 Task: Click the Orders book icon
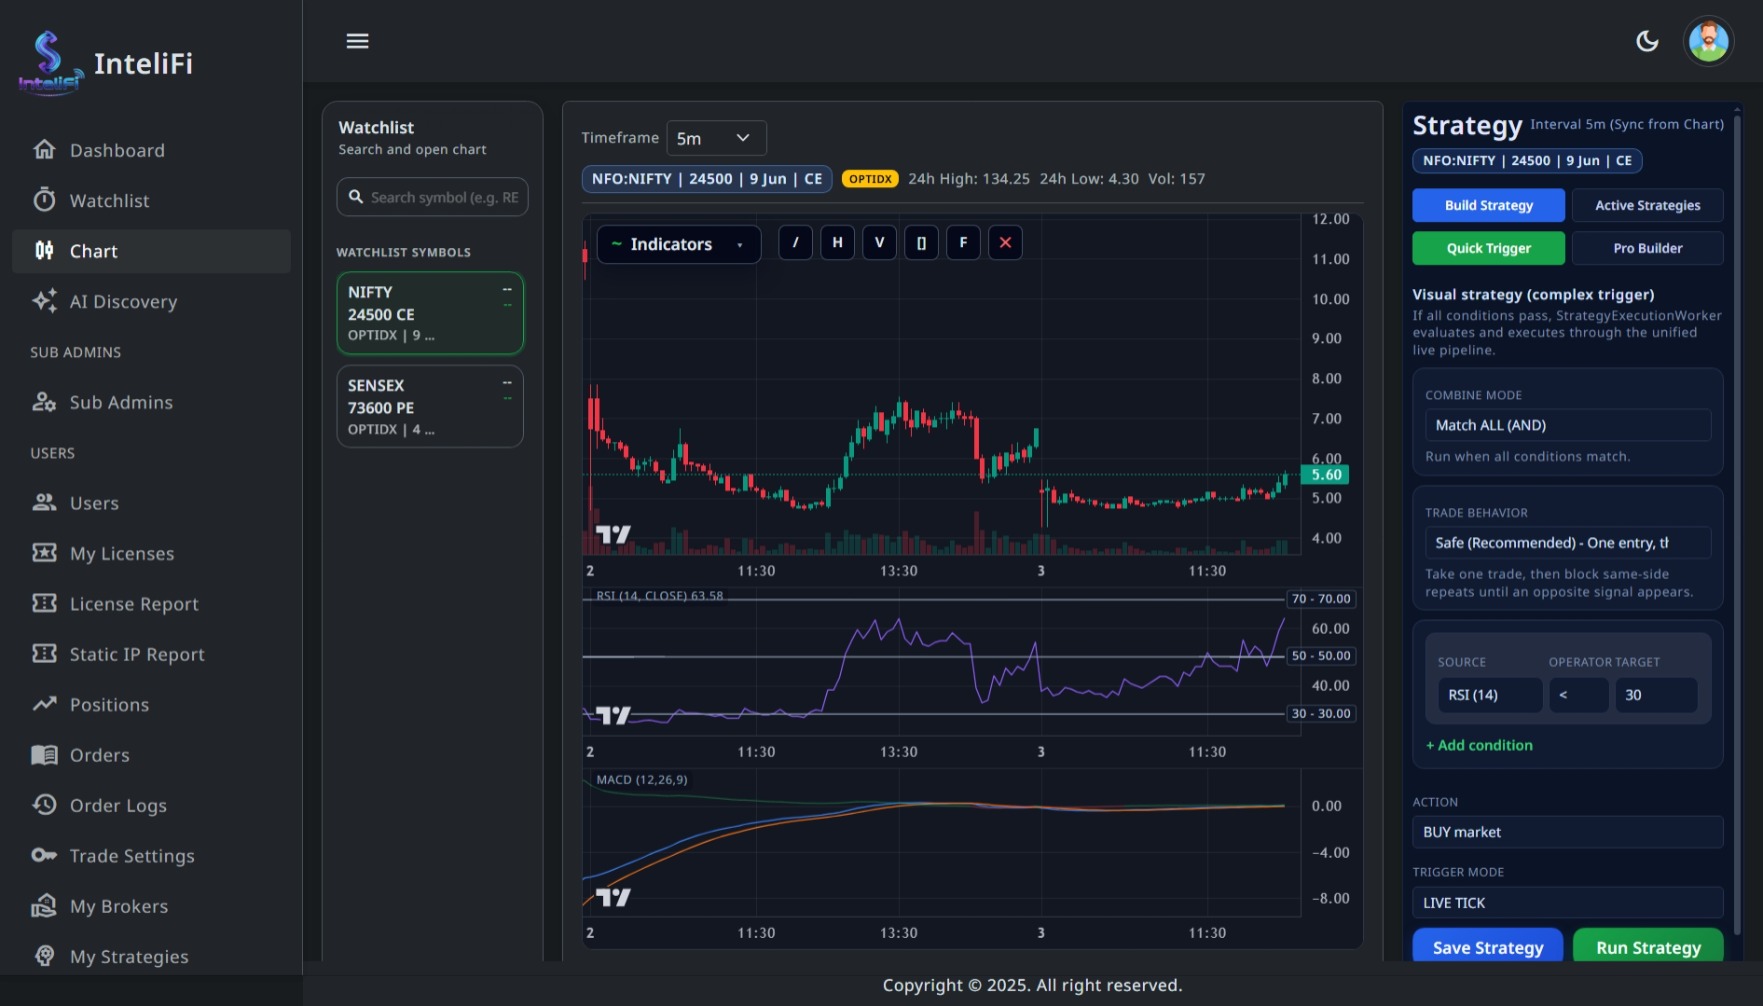click(44, 755)
